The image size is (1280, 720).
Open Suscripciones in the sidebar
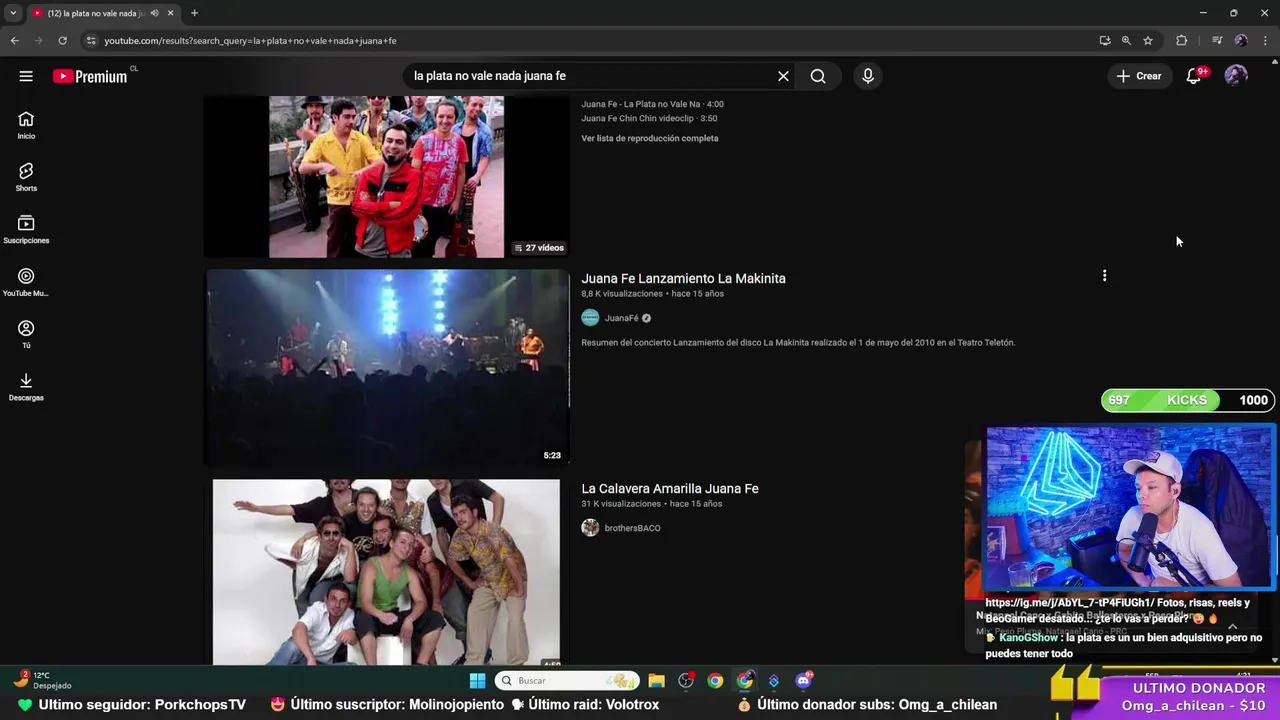pyautogui.click(x=26, y=230)
